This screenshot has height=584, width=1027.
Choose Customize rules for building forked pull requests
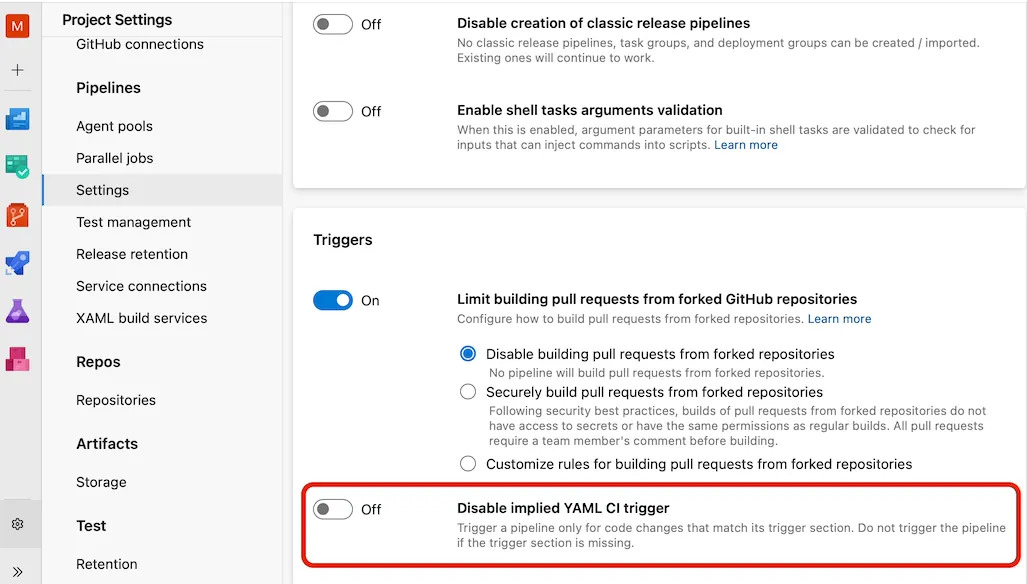coord(467,463)
